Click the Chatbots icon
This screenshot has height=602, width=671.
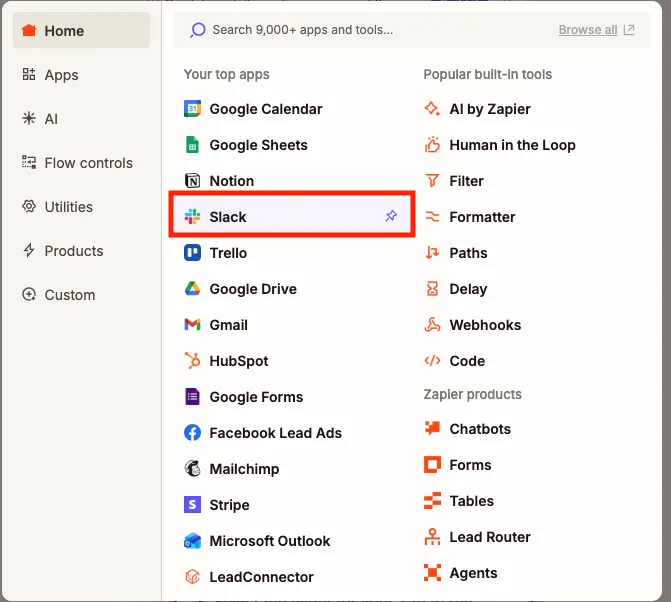tap(432, 428)
